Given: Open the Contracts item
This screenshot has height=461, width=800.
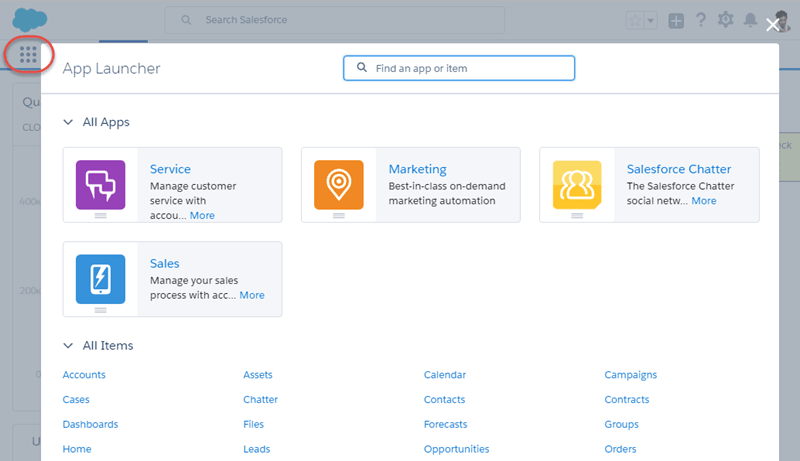Looking at the screenshot, I should point(627,399).
